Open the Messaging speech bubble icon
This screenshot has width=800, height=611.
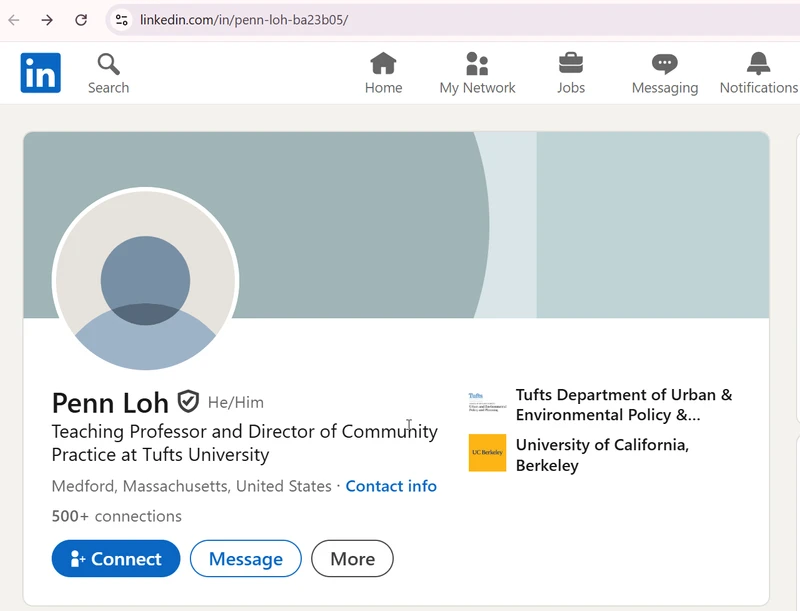pos(664,64)
